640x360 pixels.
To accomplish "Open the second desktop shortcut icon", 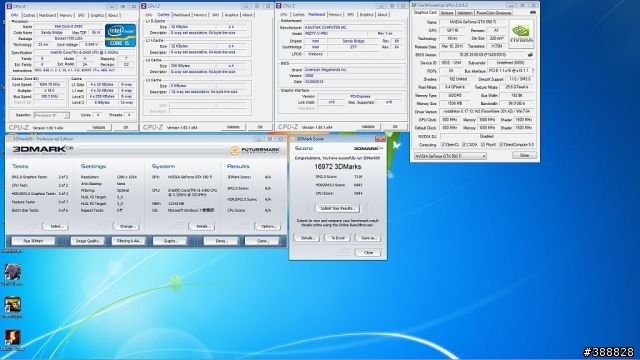I will coord(13,305).
